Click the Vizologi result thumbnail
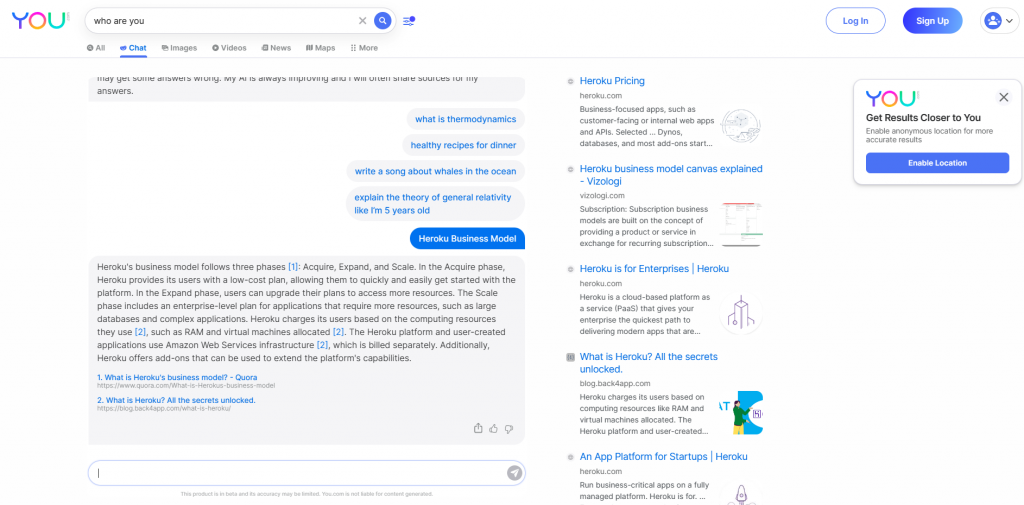 pyautogui.click(x=741, y=224)
